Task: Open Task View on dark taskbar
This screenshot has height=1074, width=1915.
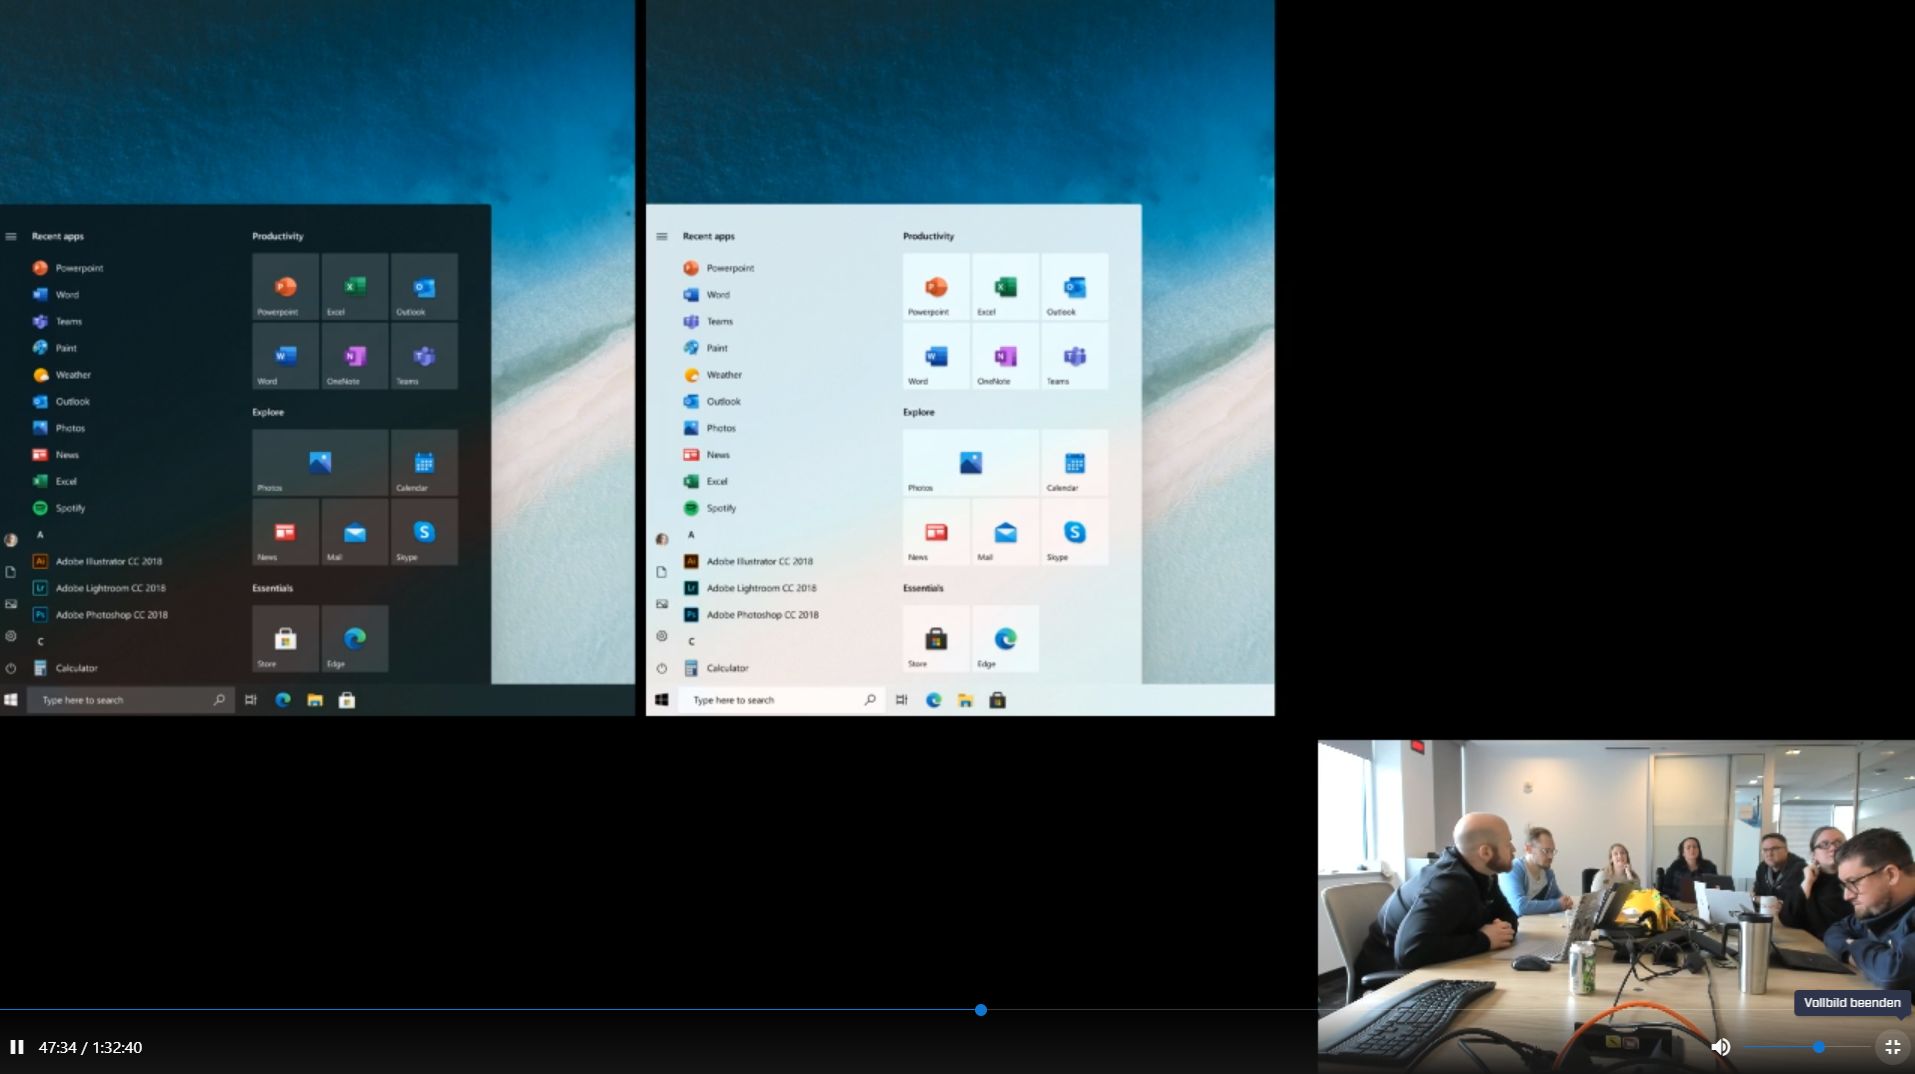Action: pyautogui.click(x=251, y=700)
